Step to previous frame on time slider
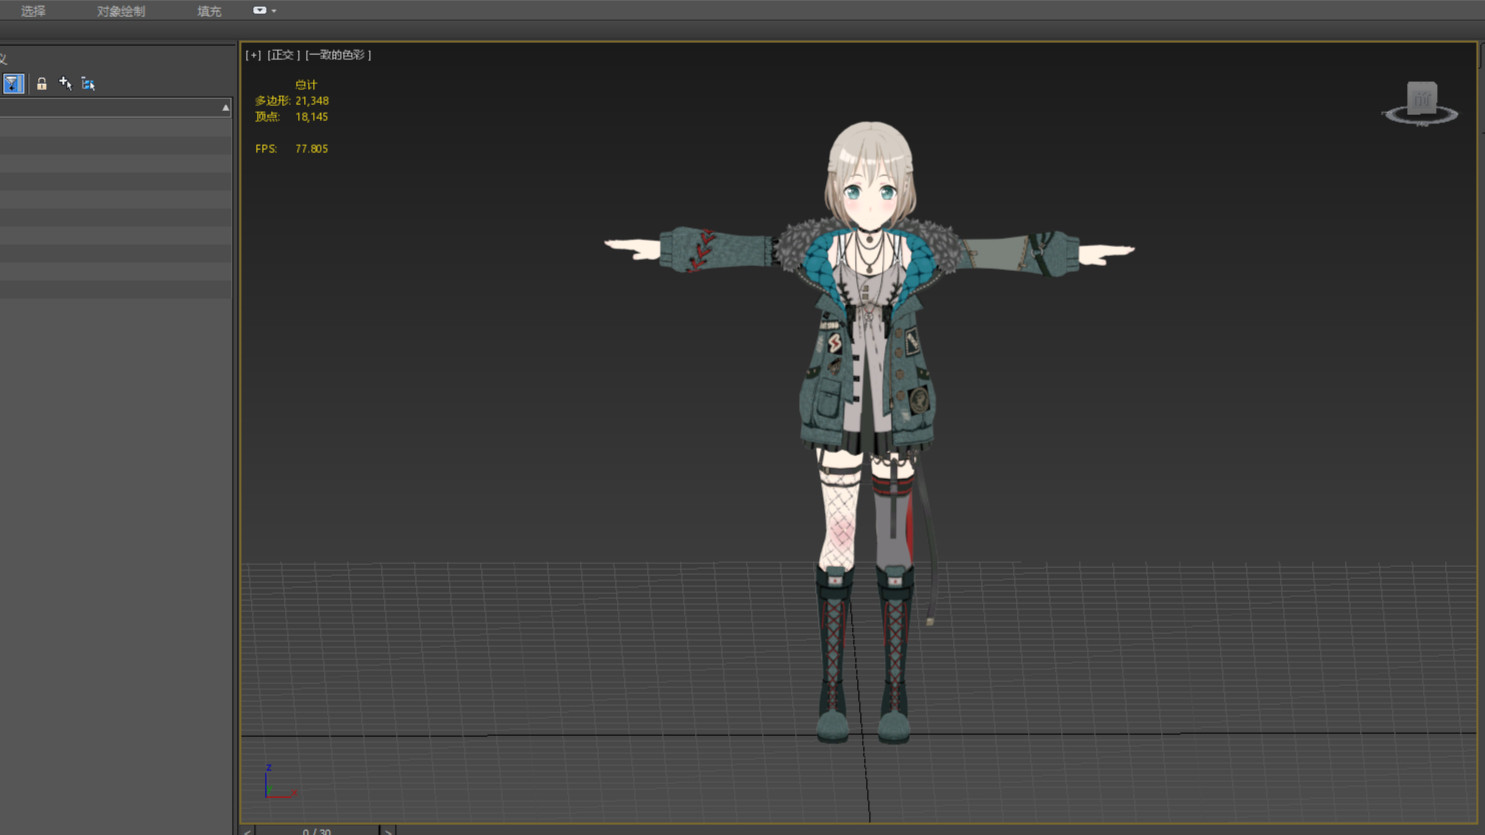Viewport: 1485px width, 835px height. (247, 830)
